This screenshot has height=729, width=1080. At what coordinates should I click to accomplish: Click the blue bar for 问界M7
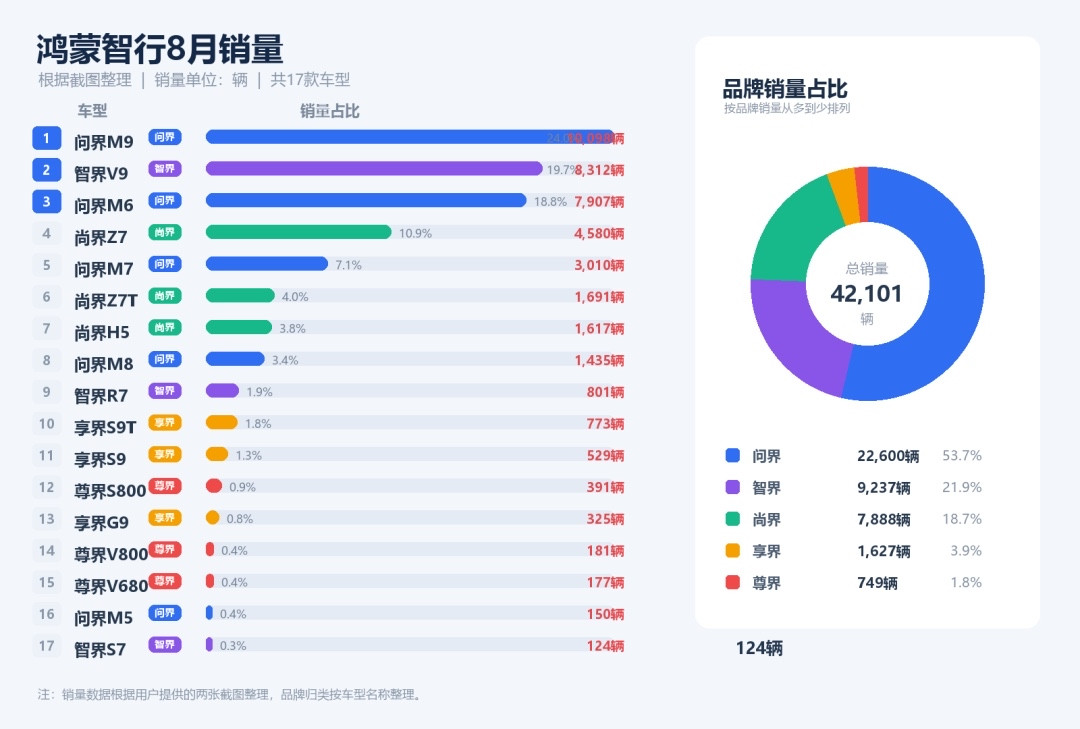point(267,264)
